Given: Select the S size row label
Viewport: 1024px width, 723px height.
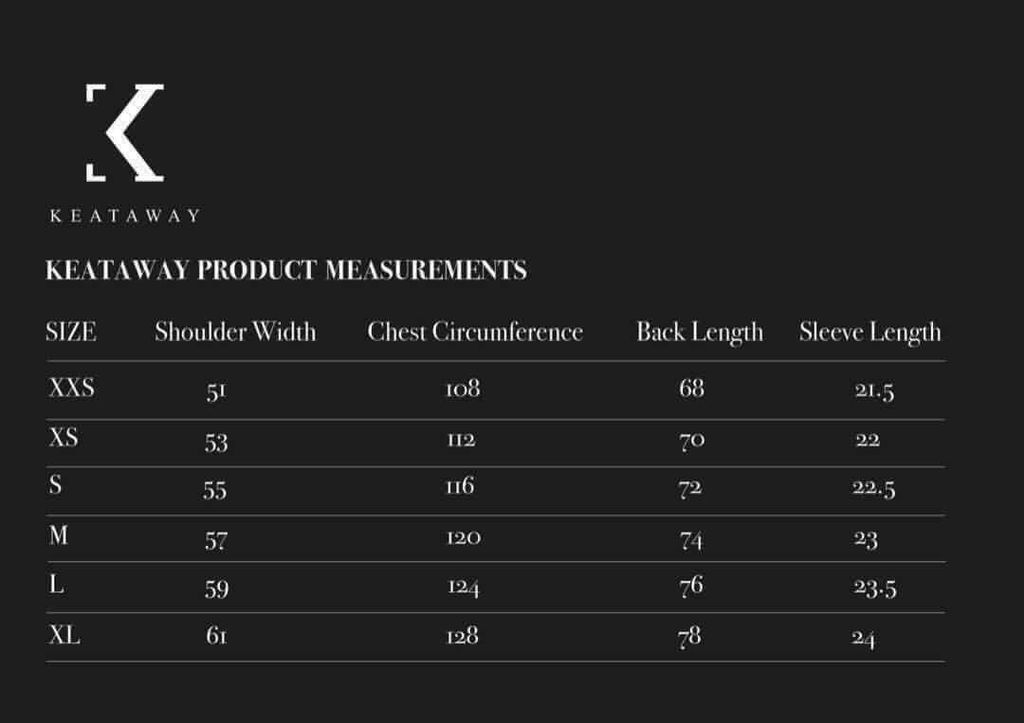Looking at the screenshot, I should click(x=56, y=485).
